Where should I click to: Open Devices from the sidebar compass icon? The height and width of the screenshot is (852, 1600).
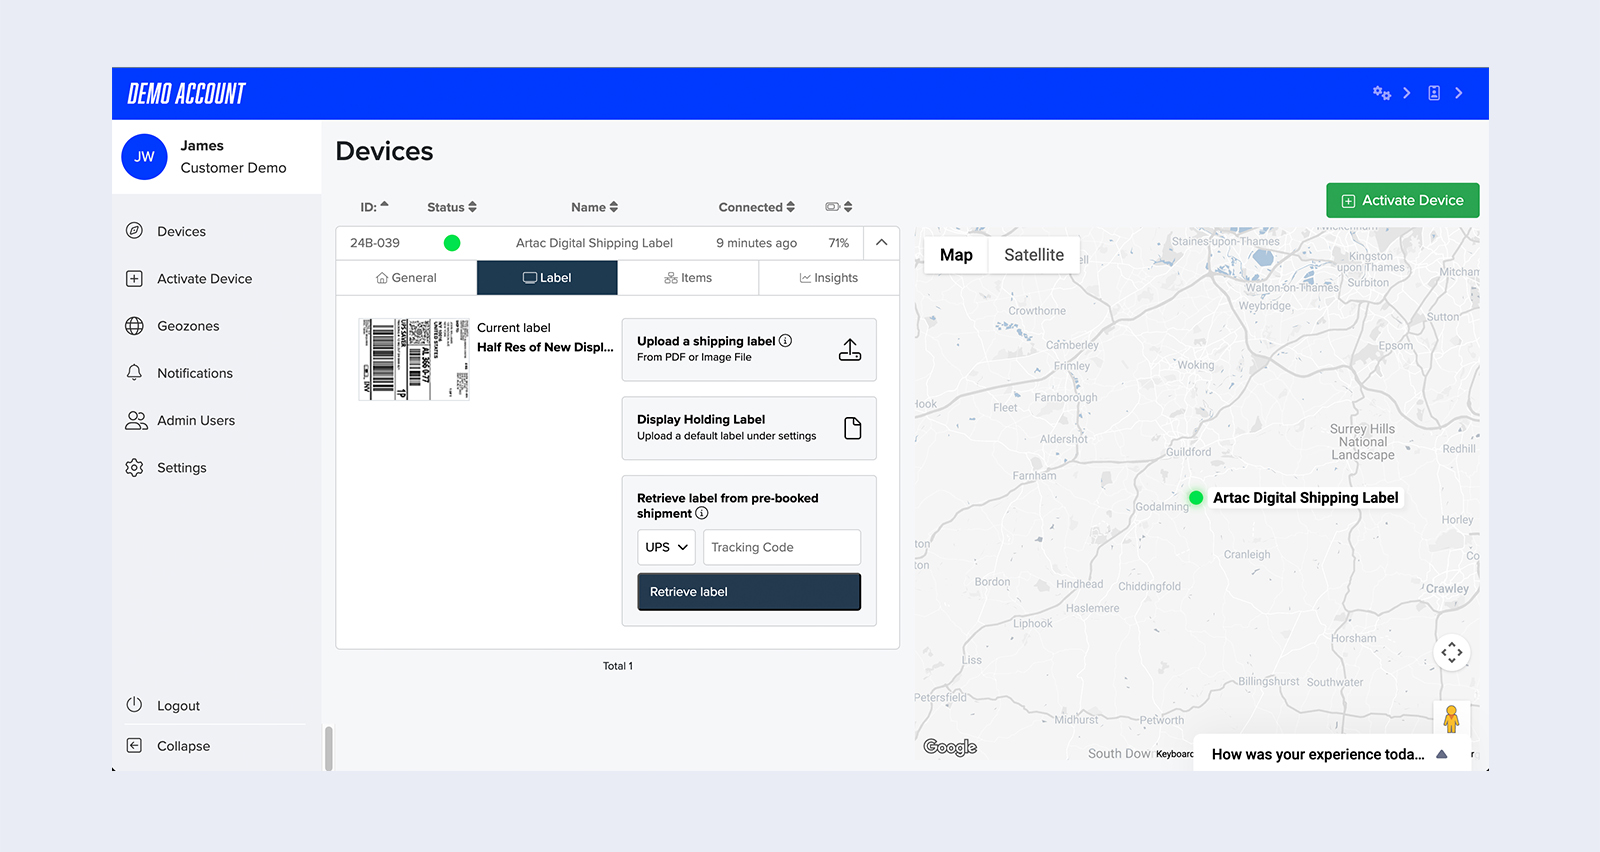(134, 231)
